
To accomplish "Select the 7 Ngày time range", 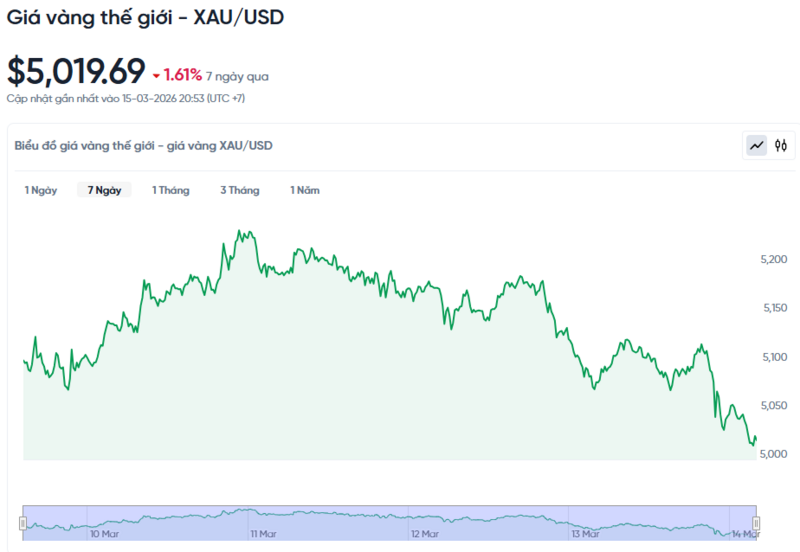I will click(x=104, y=190).
